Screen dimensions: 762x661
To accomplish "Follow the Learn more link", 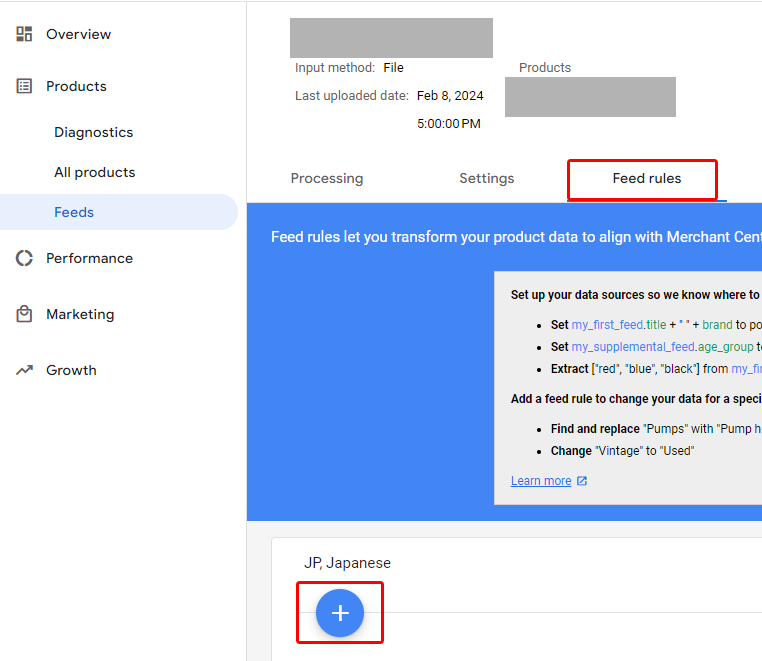I will pyautogui.click(x=541, y=481).
